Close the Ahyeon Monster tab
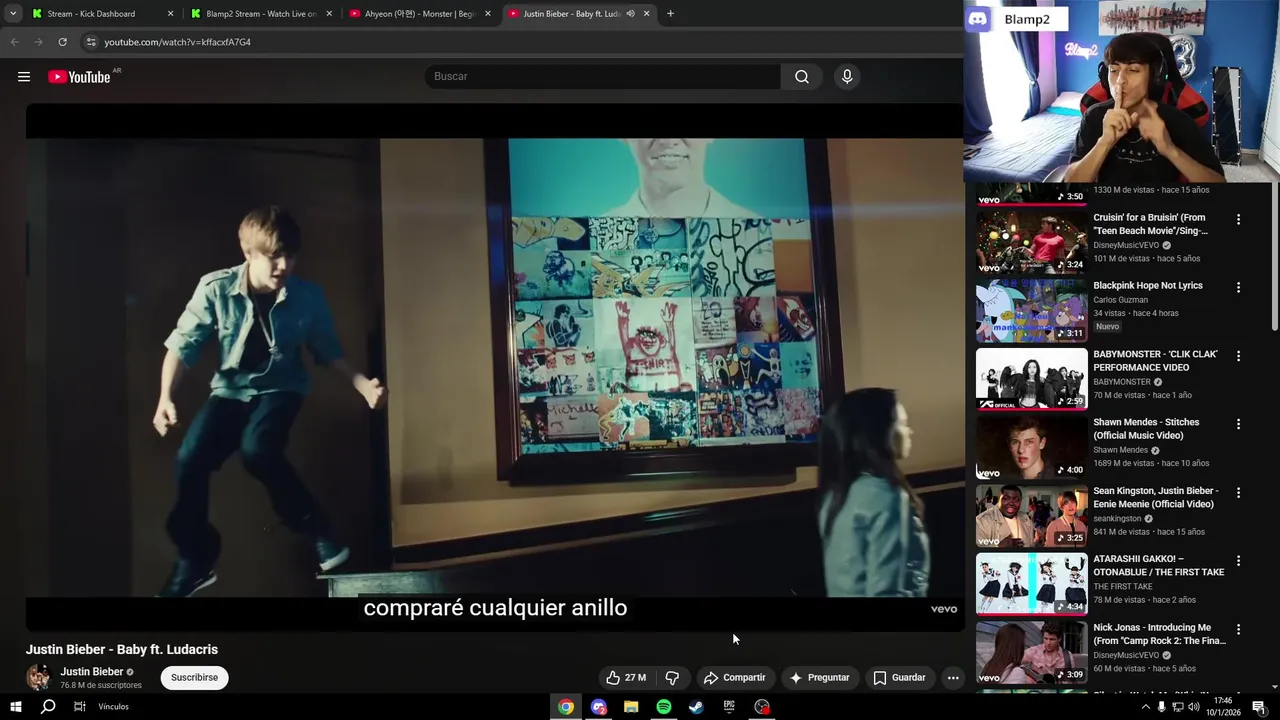1280x720 pixels. click(488, 14)
